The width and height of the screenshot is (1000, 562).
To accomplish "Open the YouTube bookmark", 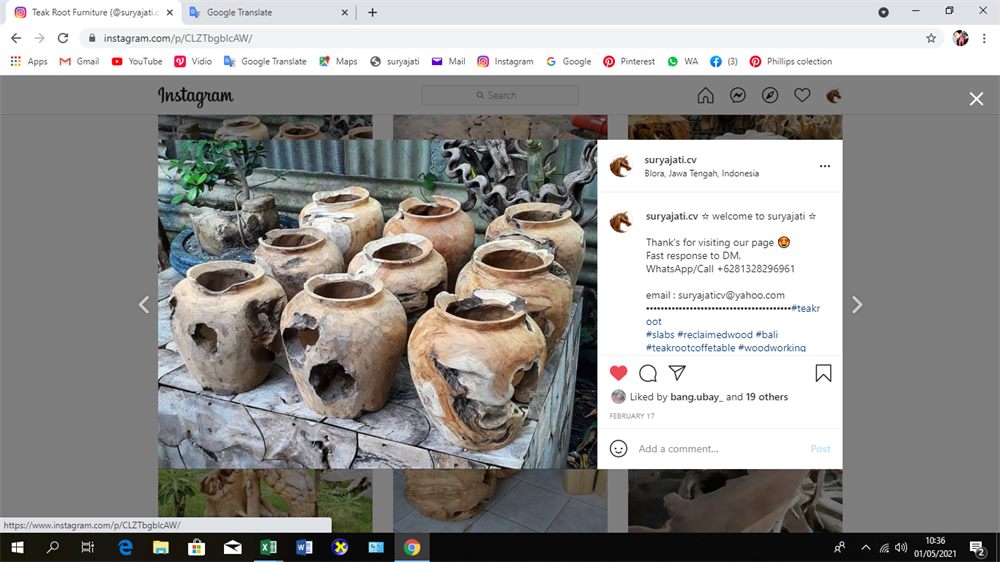I will click(136, 61).
